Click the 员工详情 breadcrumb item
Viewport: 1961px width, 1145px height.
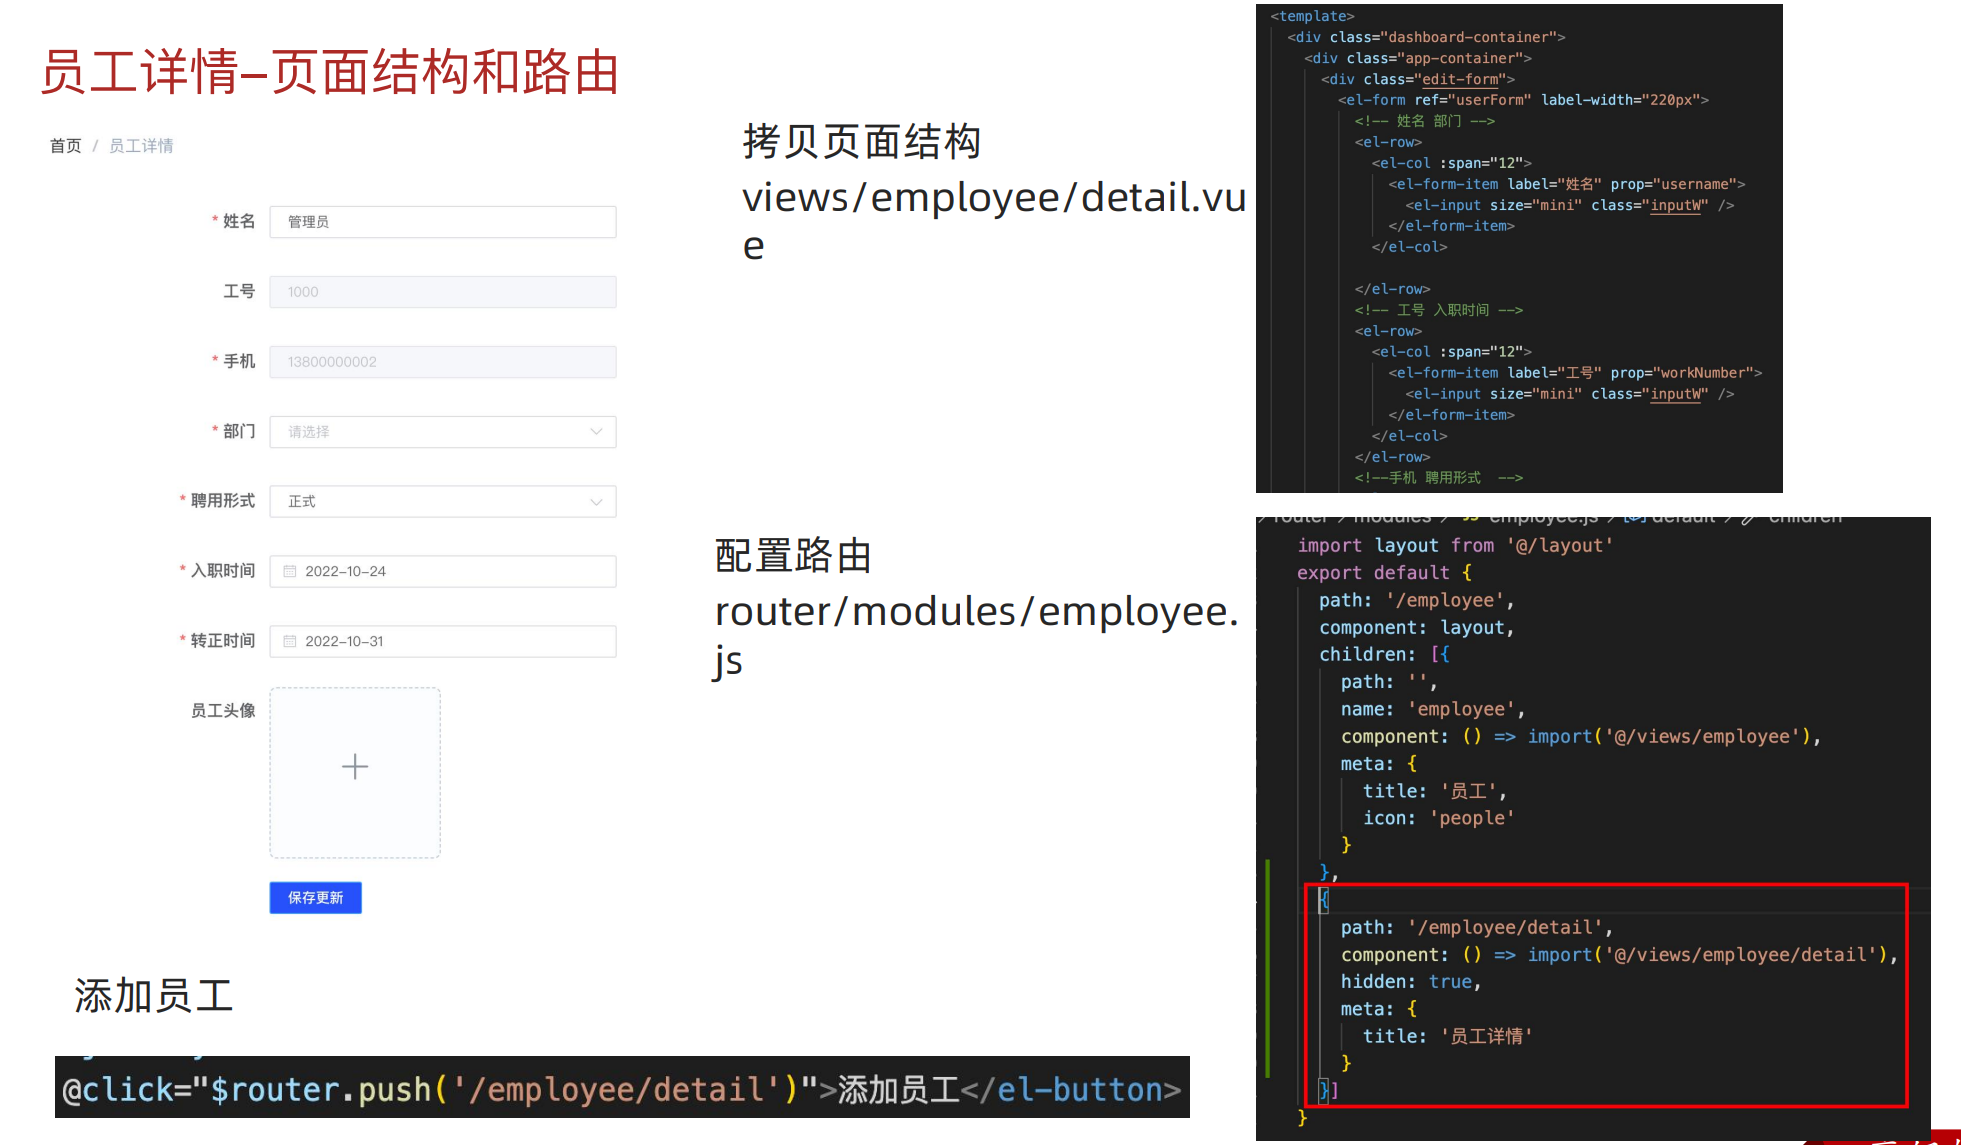[140, 145]
